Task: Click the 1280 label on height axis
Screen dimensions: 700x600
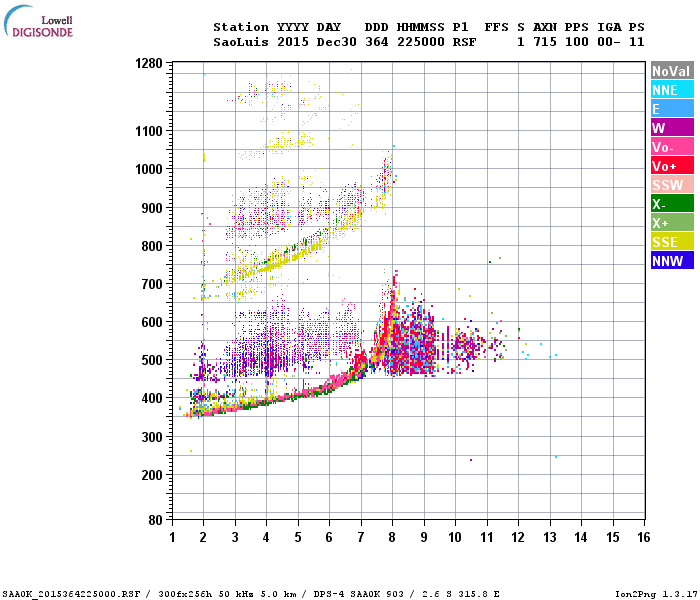Action: coord(149,63)
